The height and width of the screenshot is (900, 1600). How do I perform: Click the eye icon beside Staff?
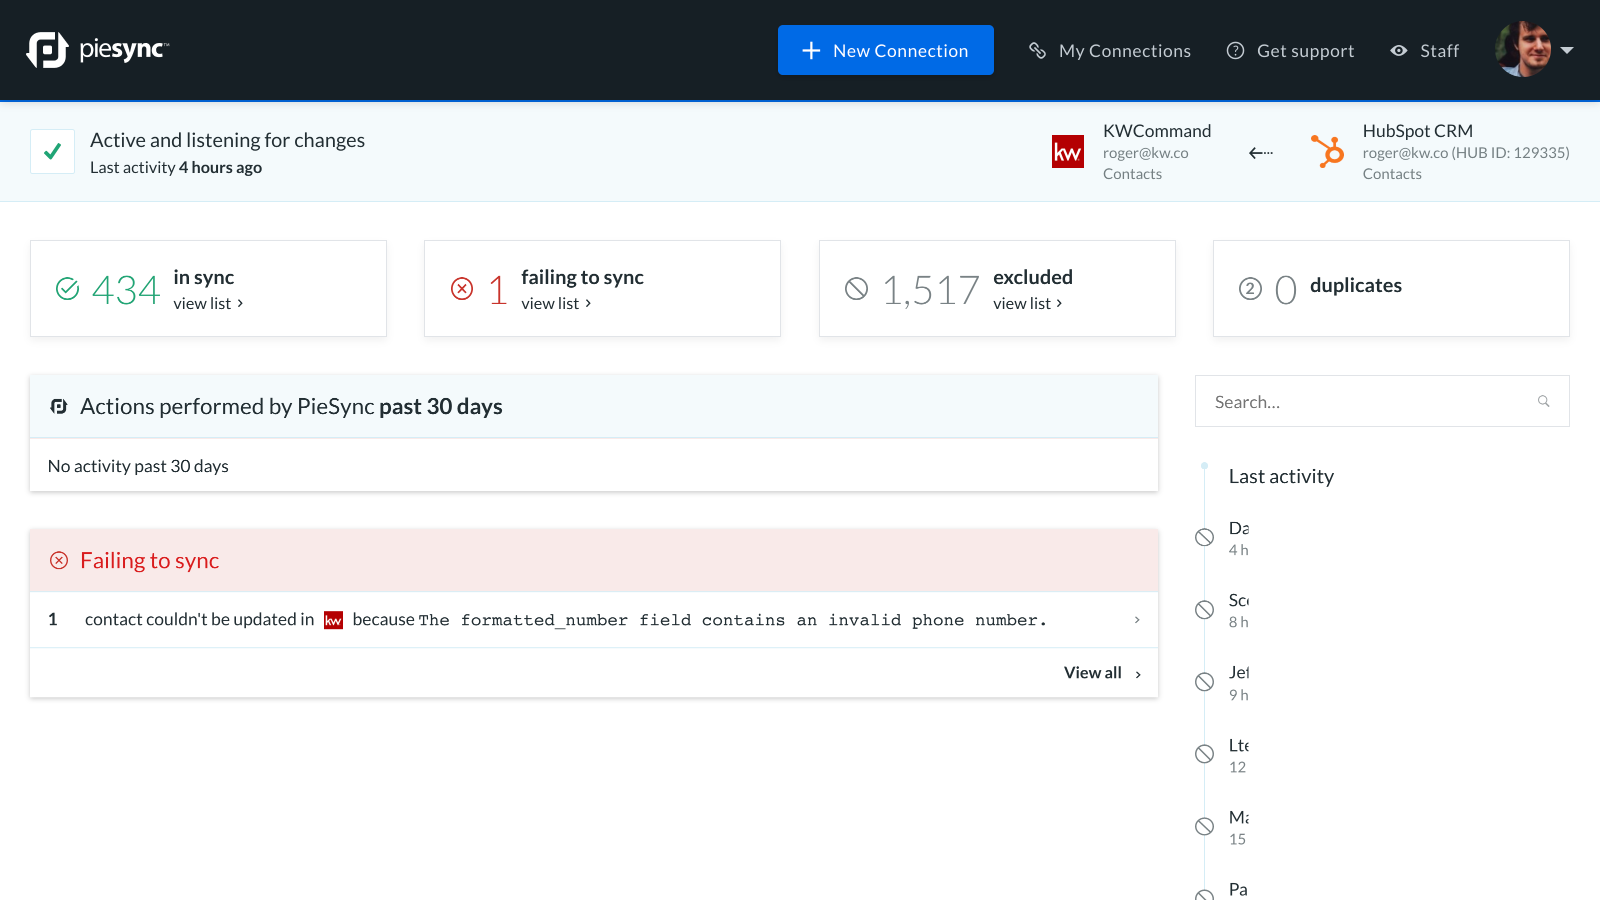point(1399,50)
